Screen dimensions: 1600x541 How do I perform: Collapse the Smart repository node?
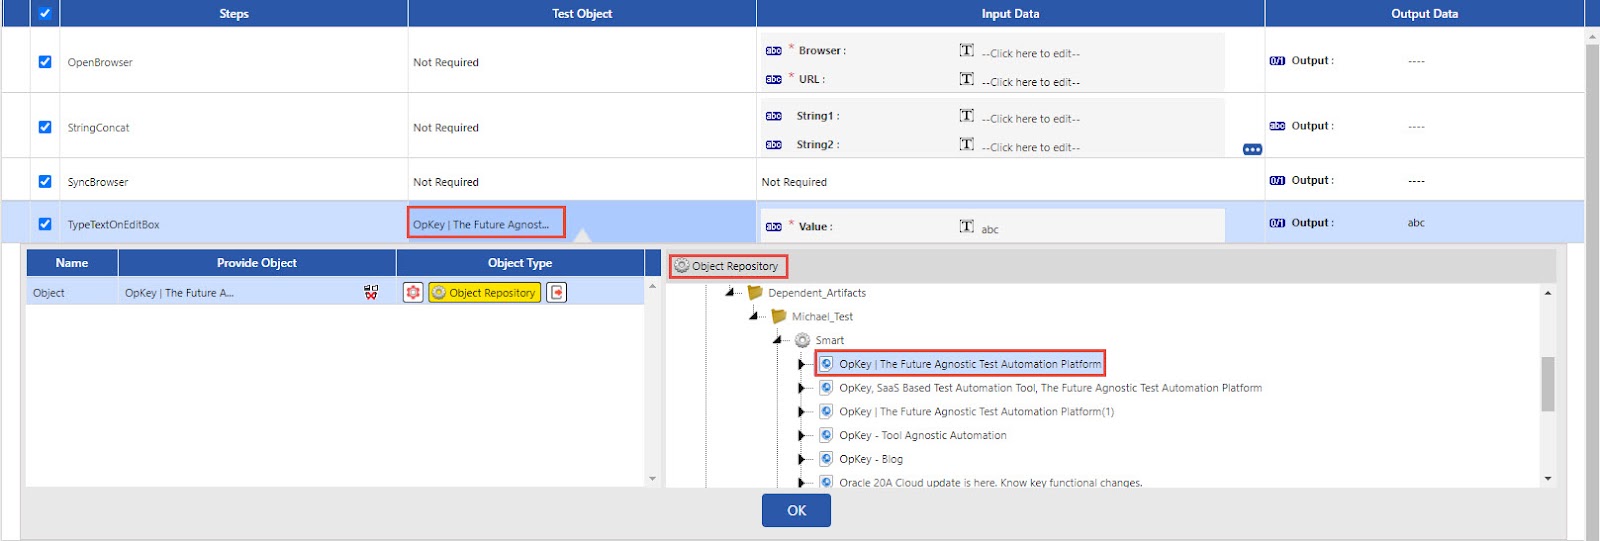pyautogui.click(x=777, y=340)
